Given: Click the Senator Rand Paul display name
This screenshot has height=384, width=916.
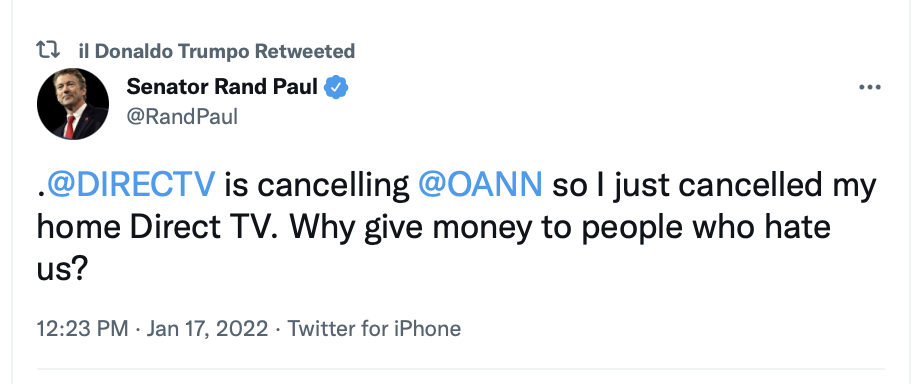Looking at the screenshot, I should click(222, 87).
